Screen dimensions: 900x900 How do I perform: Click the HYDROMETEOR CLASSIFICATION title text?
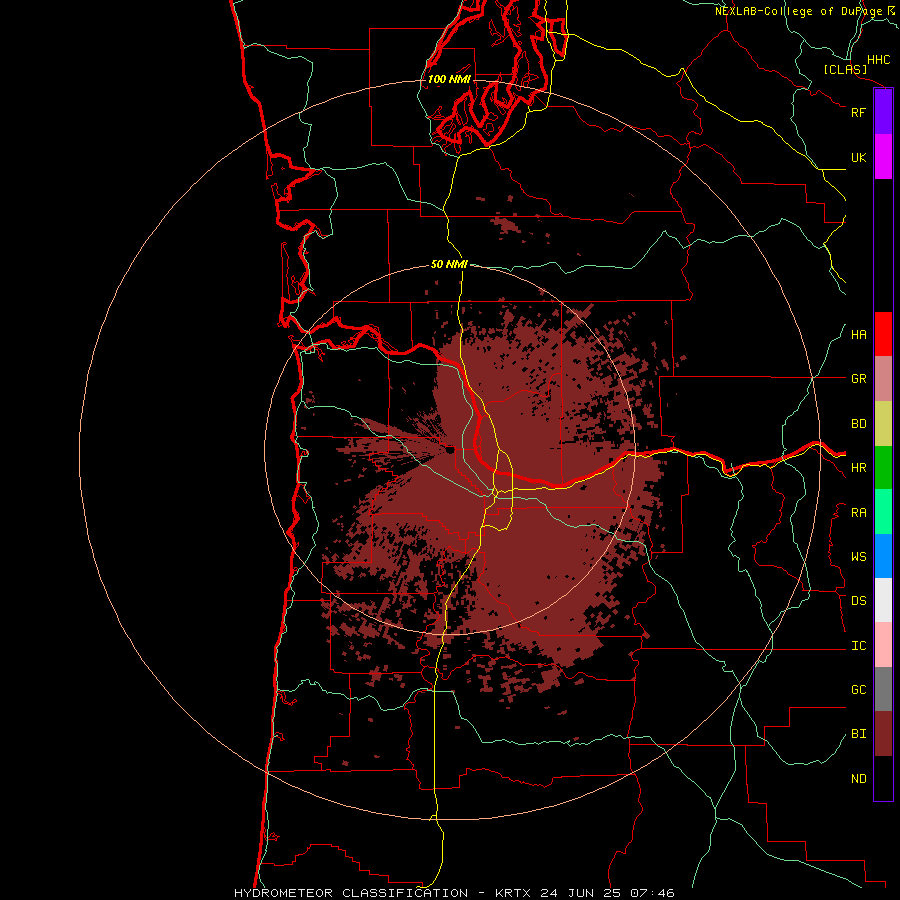point(351,893)
